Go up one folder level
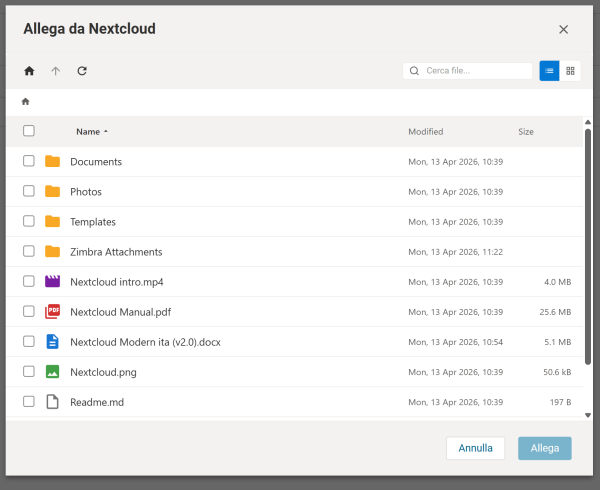The height and width of the screenshot is (490, 600). (x=56, y=71)
